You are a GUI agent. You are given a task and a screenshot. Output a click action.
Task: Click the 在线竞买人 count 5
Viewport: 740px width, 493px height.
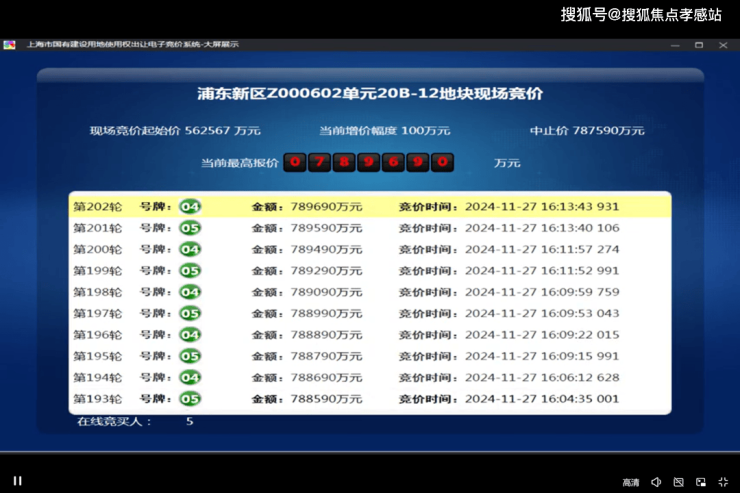click(189, 421)
